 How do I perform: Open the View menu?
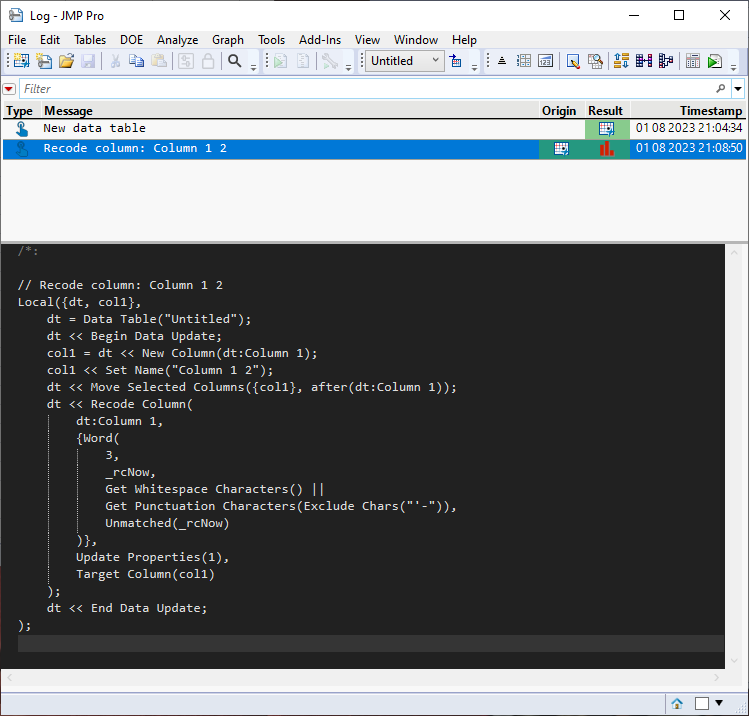367,40
